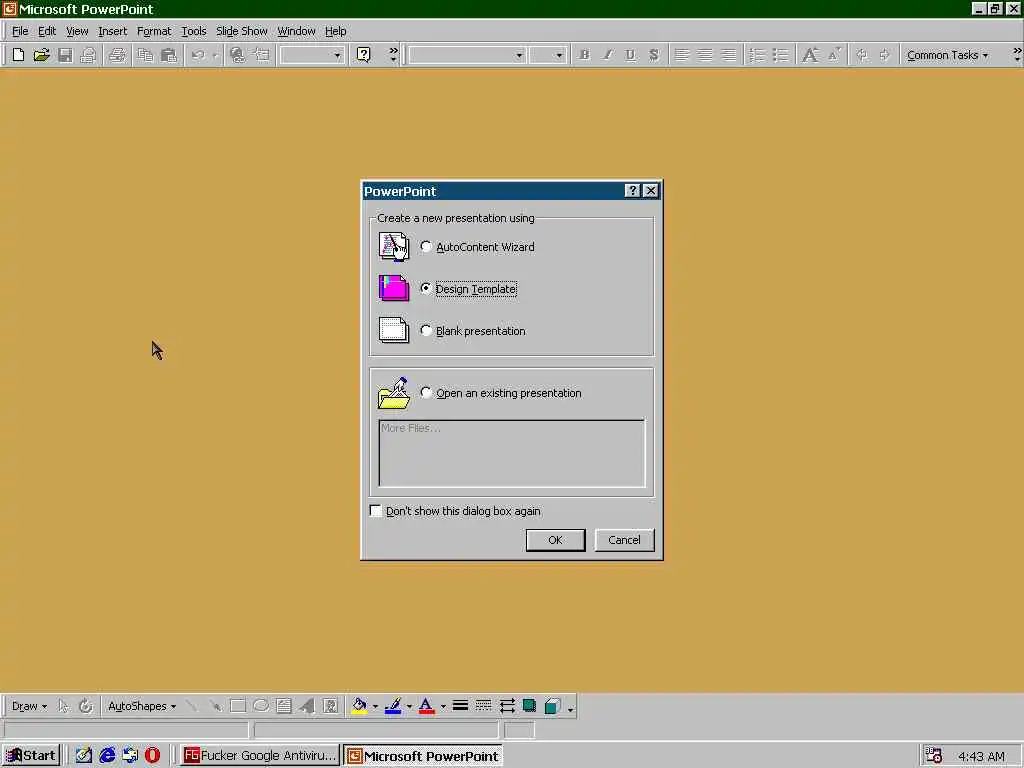Image resolution: width=1024 pixels, height=768 pixels.
Task: Apply the yellow Fill Color bucket
Action: [359, 706]
